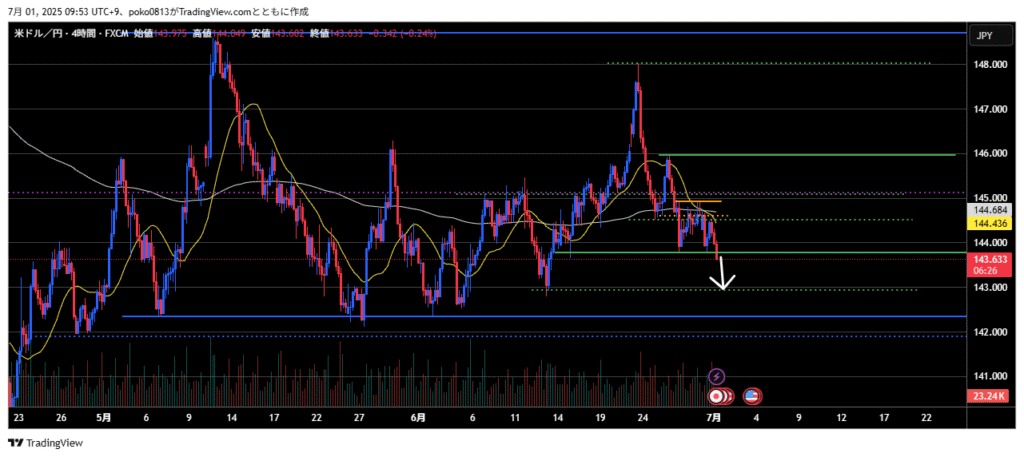Screen dimensions: 1024x457
Task: Select the solid green line near 146.000
Action: click(x=800, y=155)
